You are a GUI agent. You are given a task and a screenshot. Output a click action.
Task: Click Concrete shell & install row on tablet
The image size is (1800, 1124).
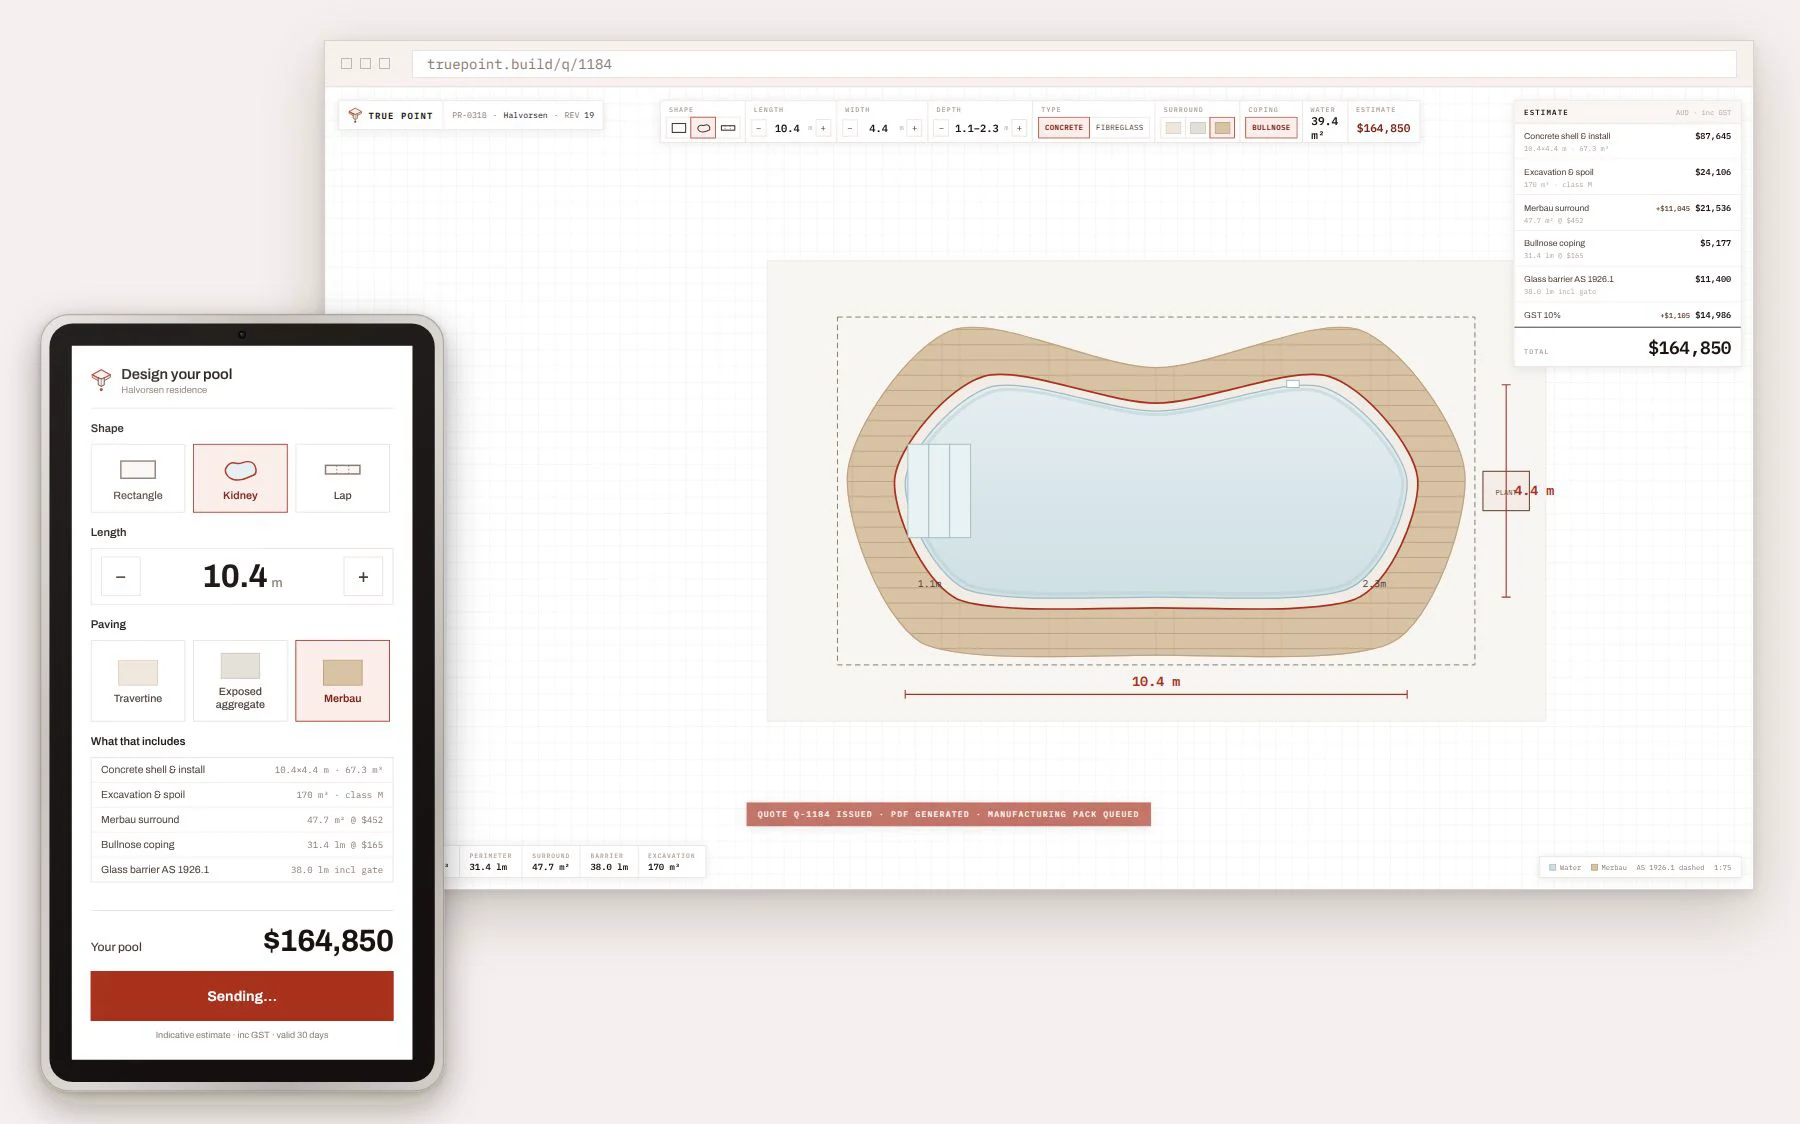tap(242, 770)
